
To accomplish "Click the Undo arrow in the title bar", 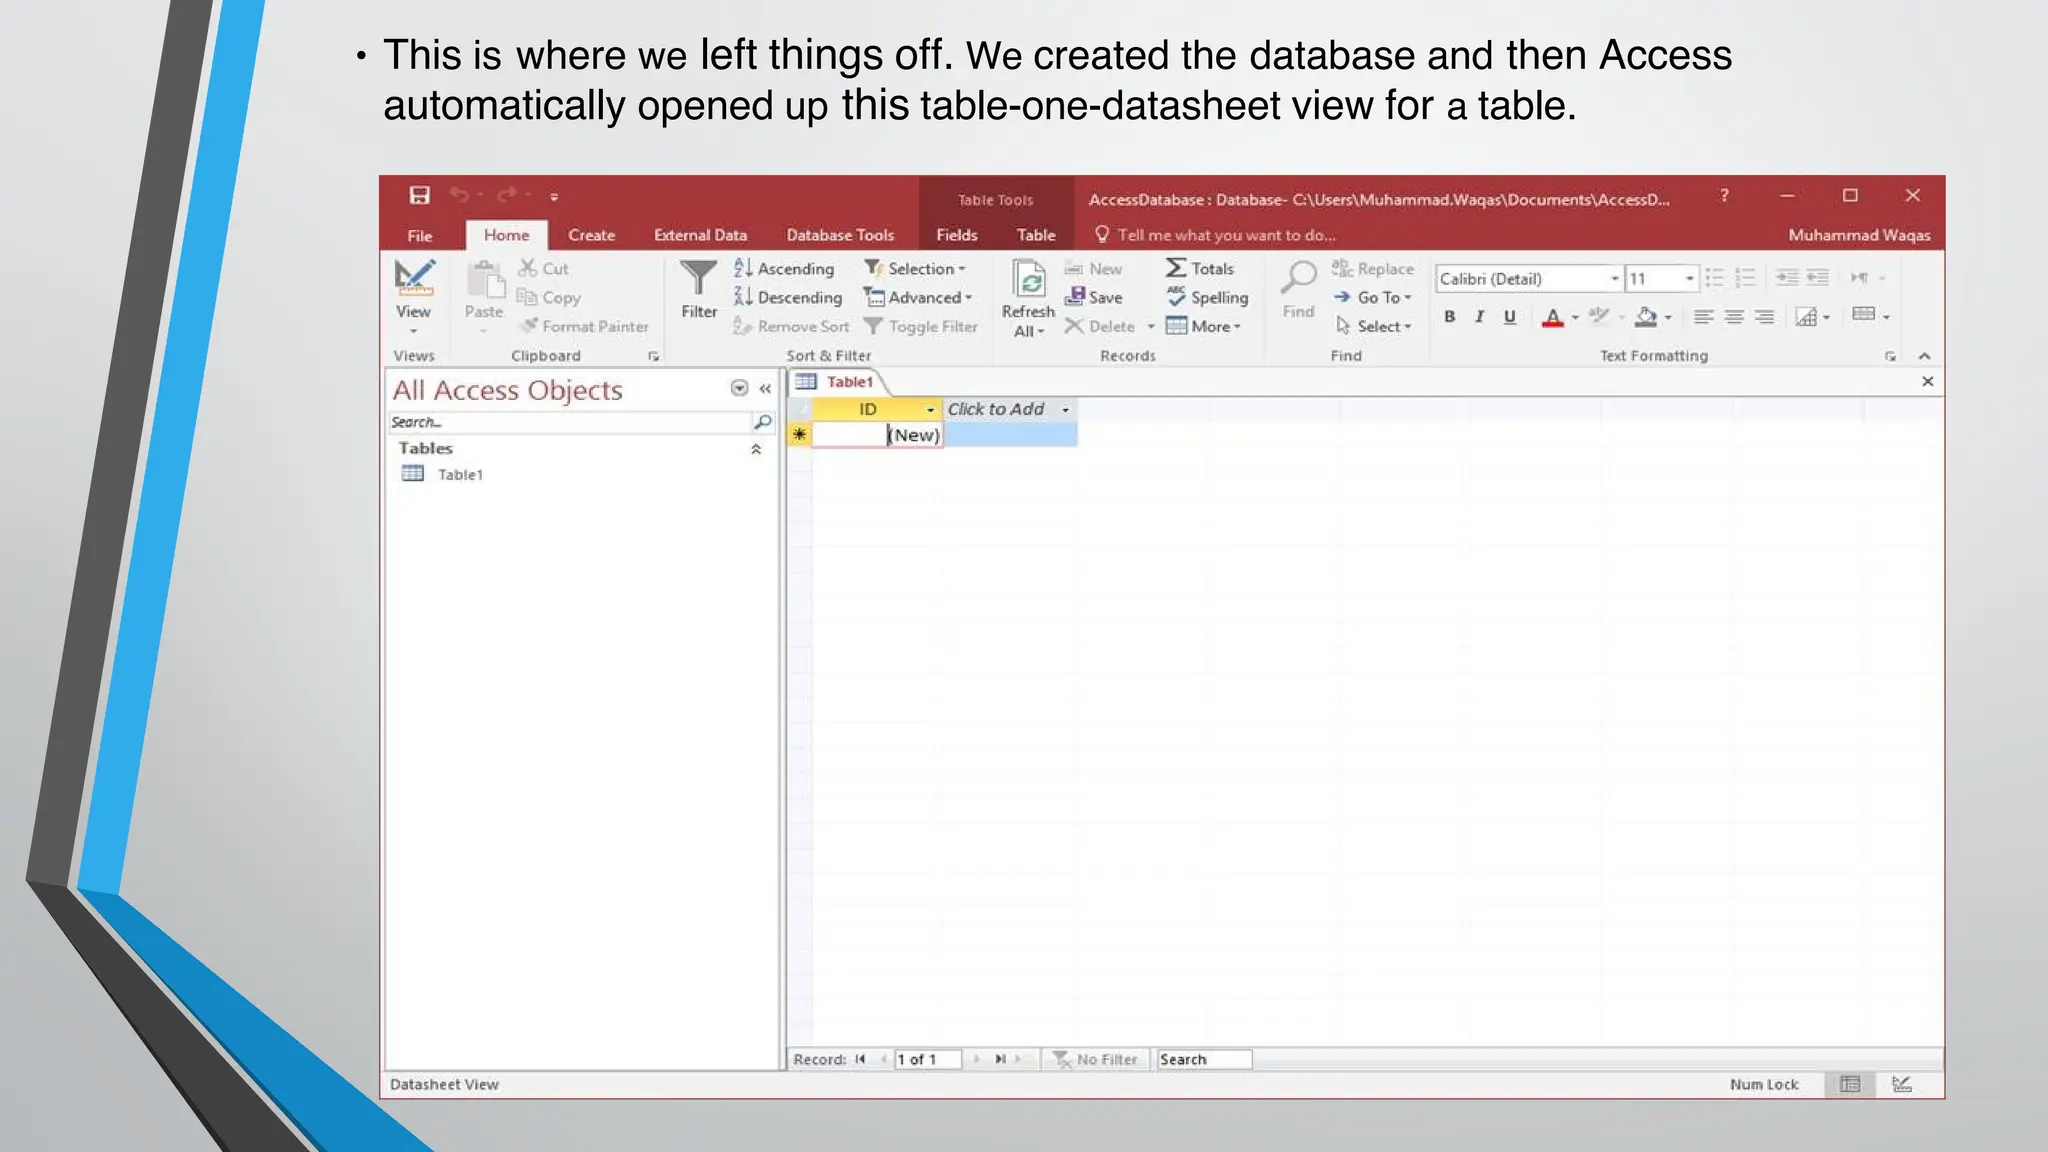I will click(x=459, y=195).
